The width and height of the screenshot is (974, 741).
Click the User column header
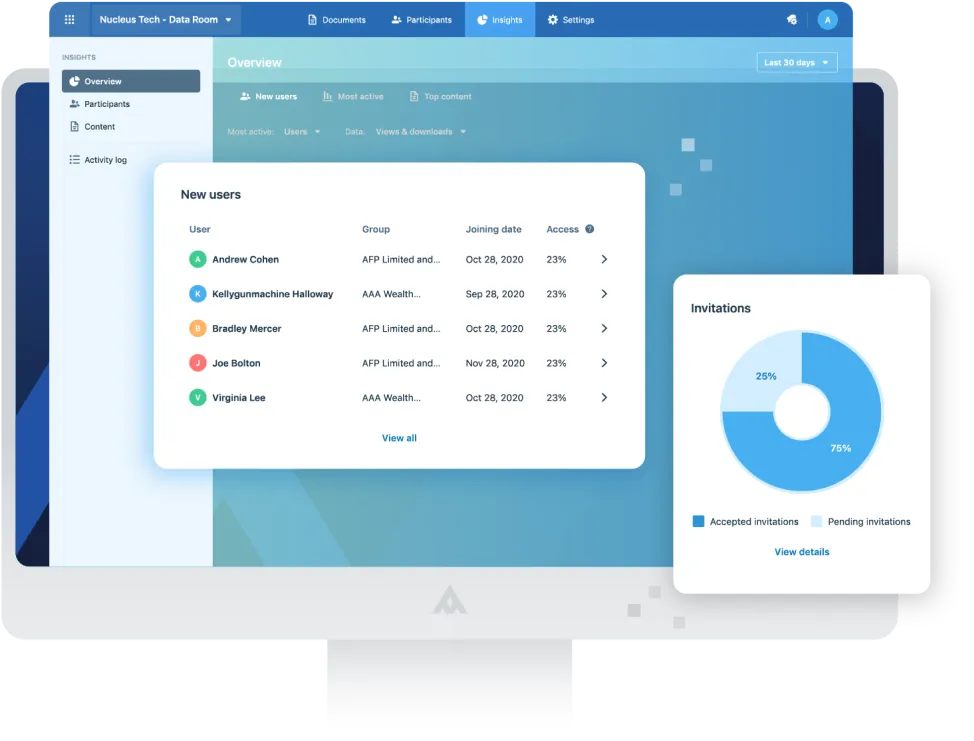coord(199,229)
